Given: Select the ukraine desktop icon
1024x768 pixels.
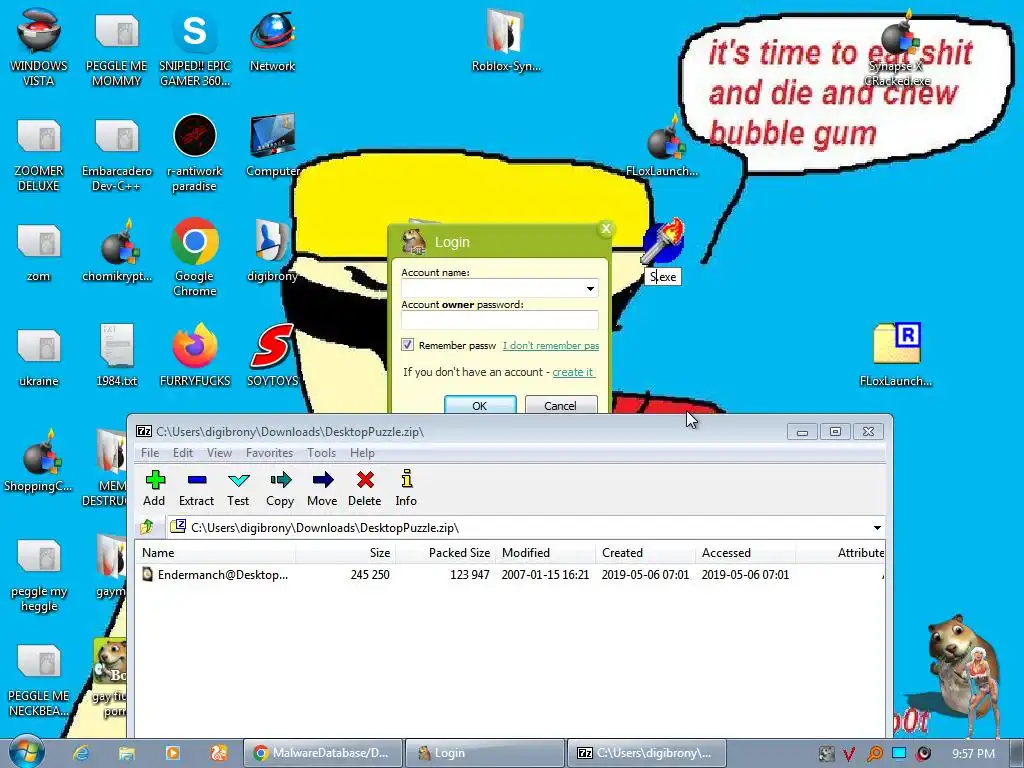Looking at the screenshot, I should coord(39,355).
